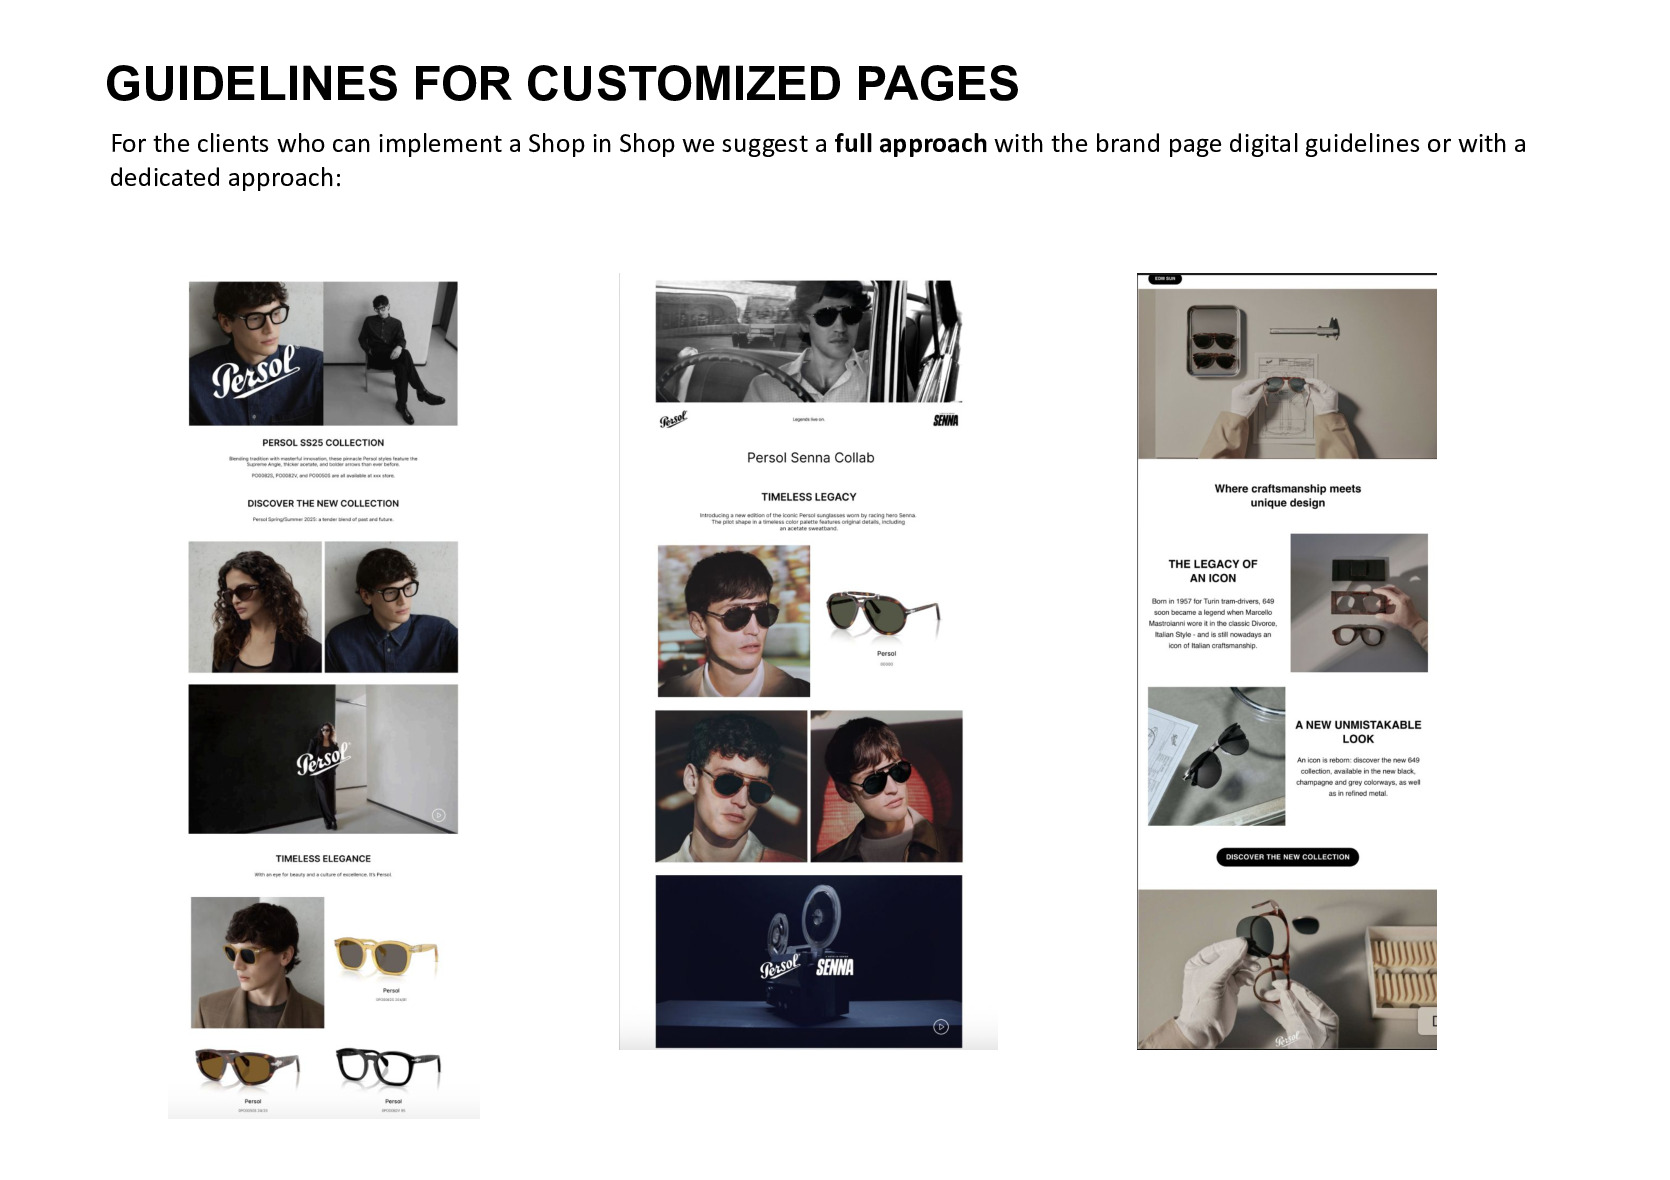Click the Persol label under black eyeglasses
This screenshot has height=1180, width=1670.
click(393, 1102)
